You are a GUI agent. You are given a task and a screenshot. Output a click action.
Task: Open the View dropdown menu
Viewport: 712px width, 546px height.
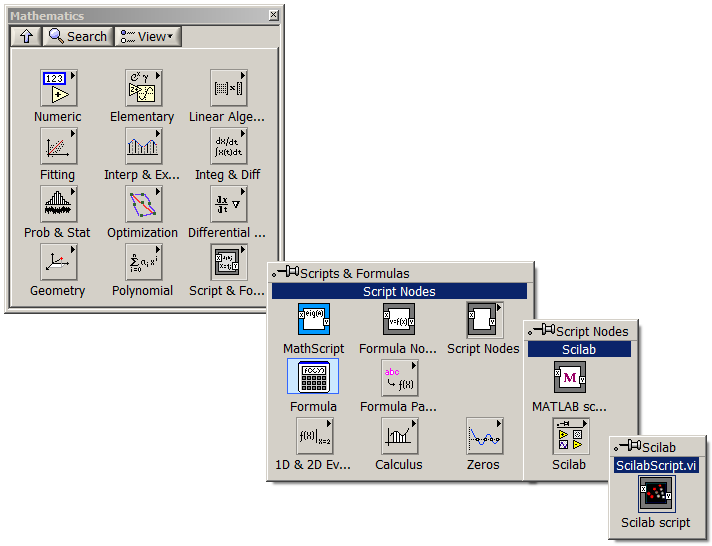point(148,36)
